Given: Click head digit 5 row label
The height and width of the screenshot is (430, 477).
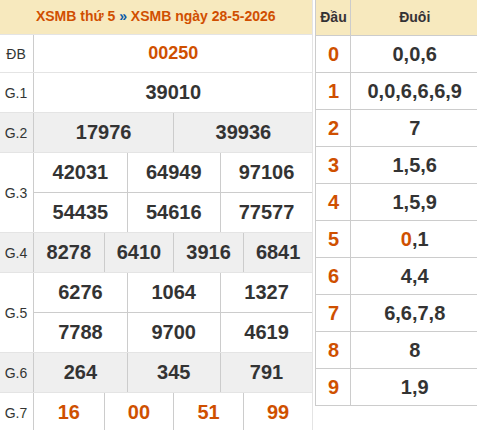Looking at the screenshot, I should click(x=333, y=239).
